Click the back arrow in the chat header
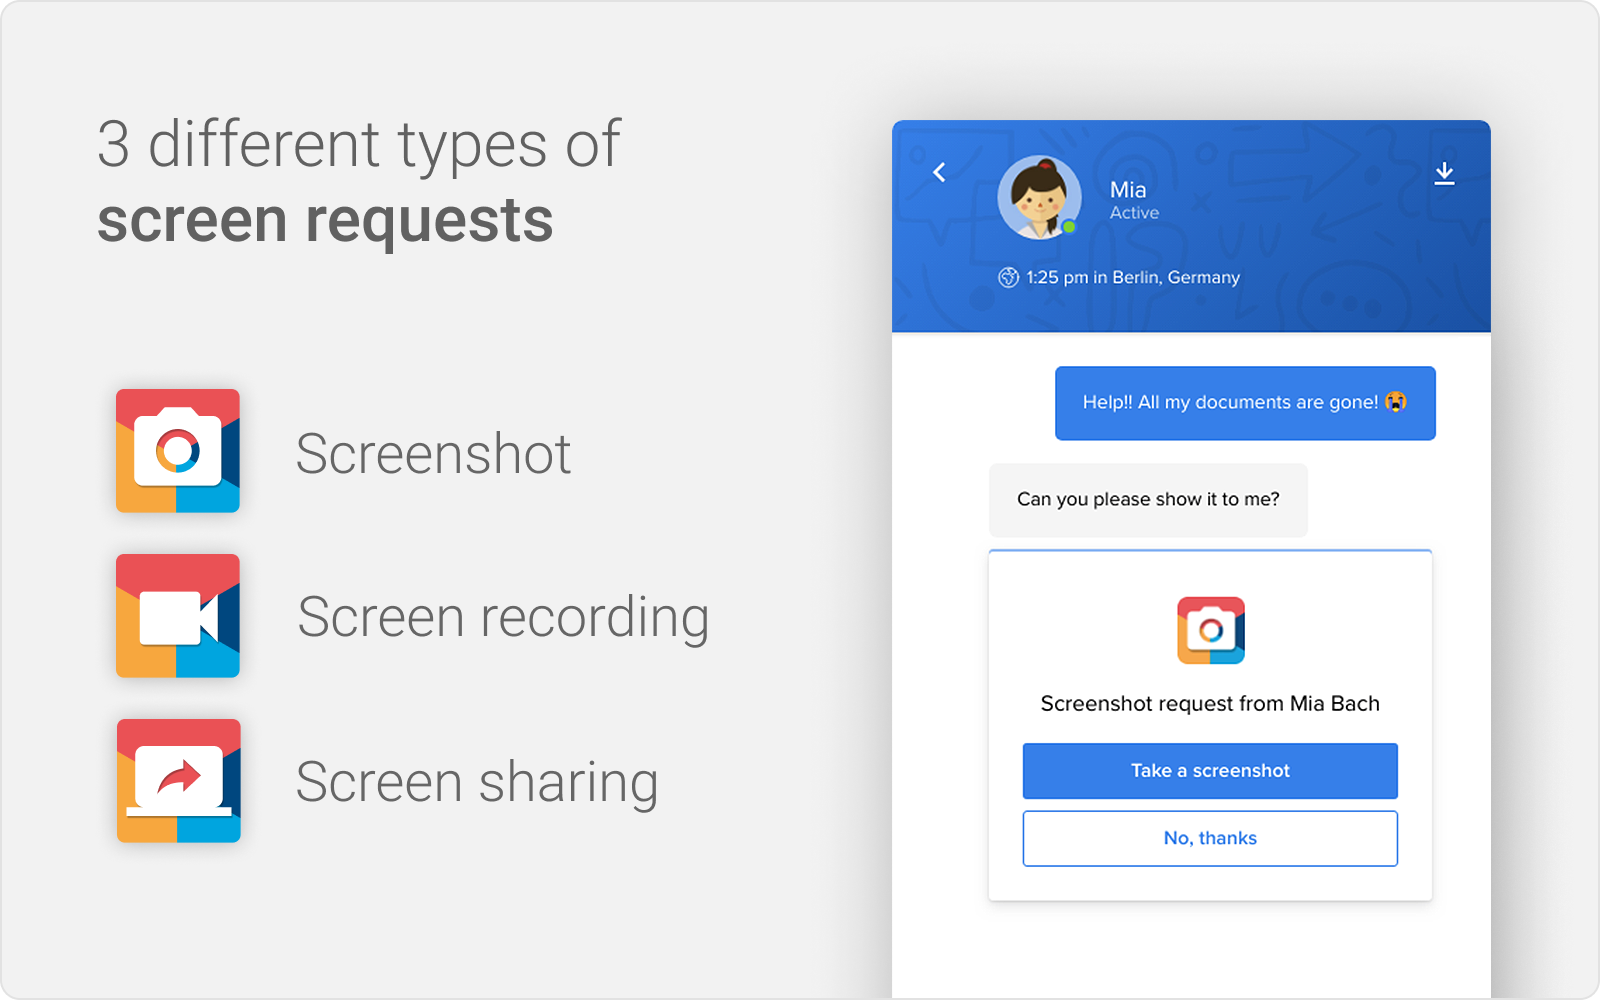 point(938,171)
